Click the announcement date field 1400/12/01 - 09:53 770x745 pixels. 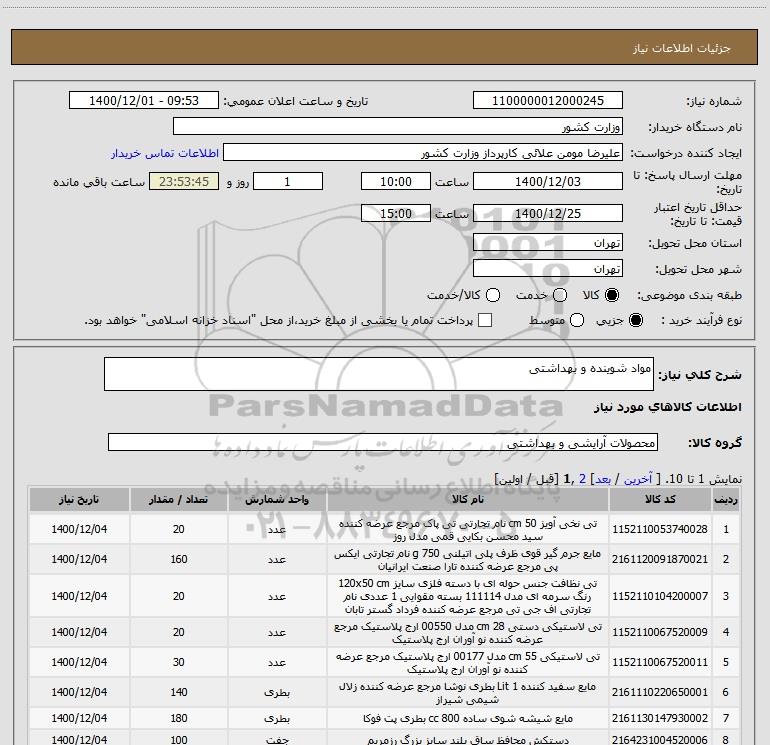(143, 100)
